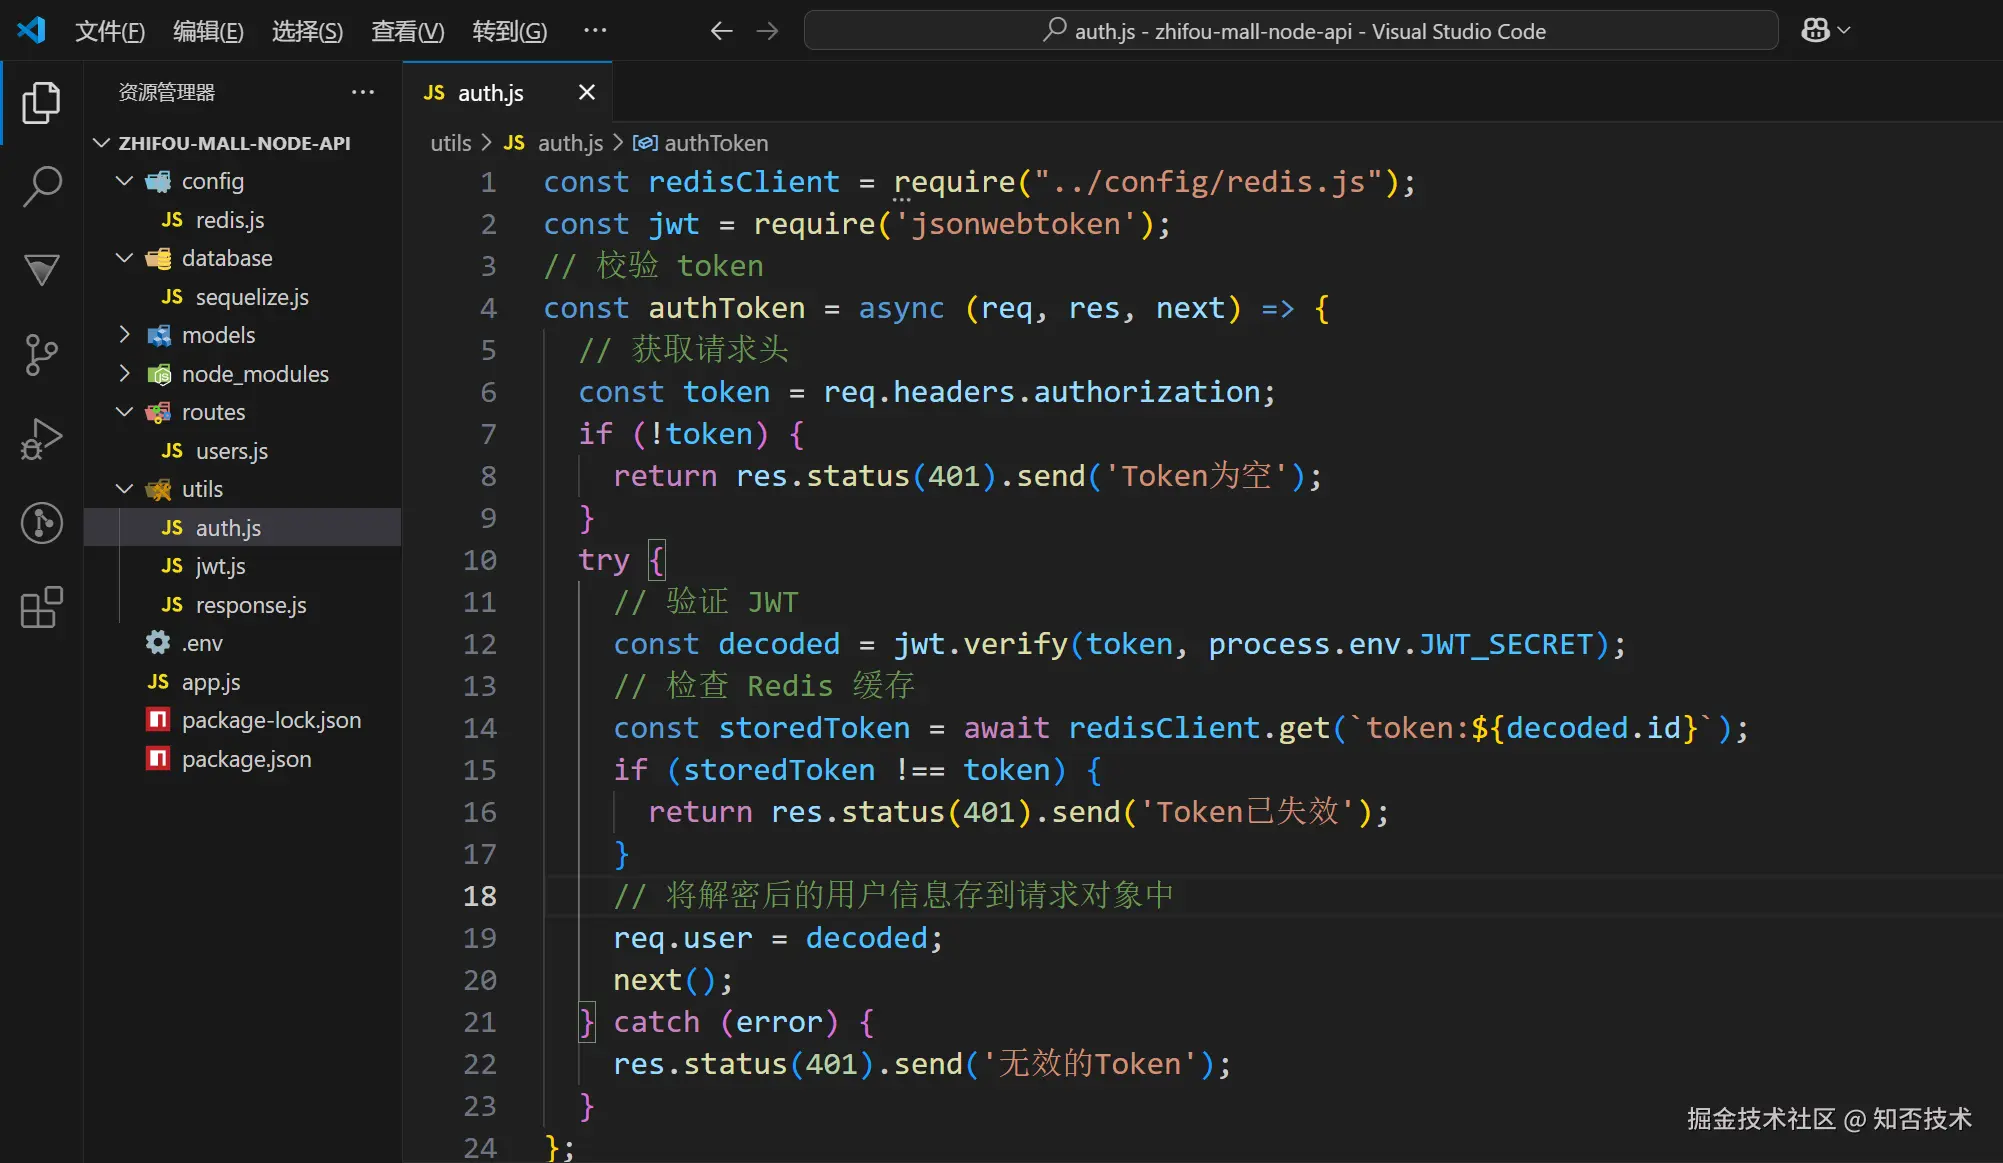Open the 查看(V) menu
This screenshot has height=1163, width=2003.
coord(407,31)
